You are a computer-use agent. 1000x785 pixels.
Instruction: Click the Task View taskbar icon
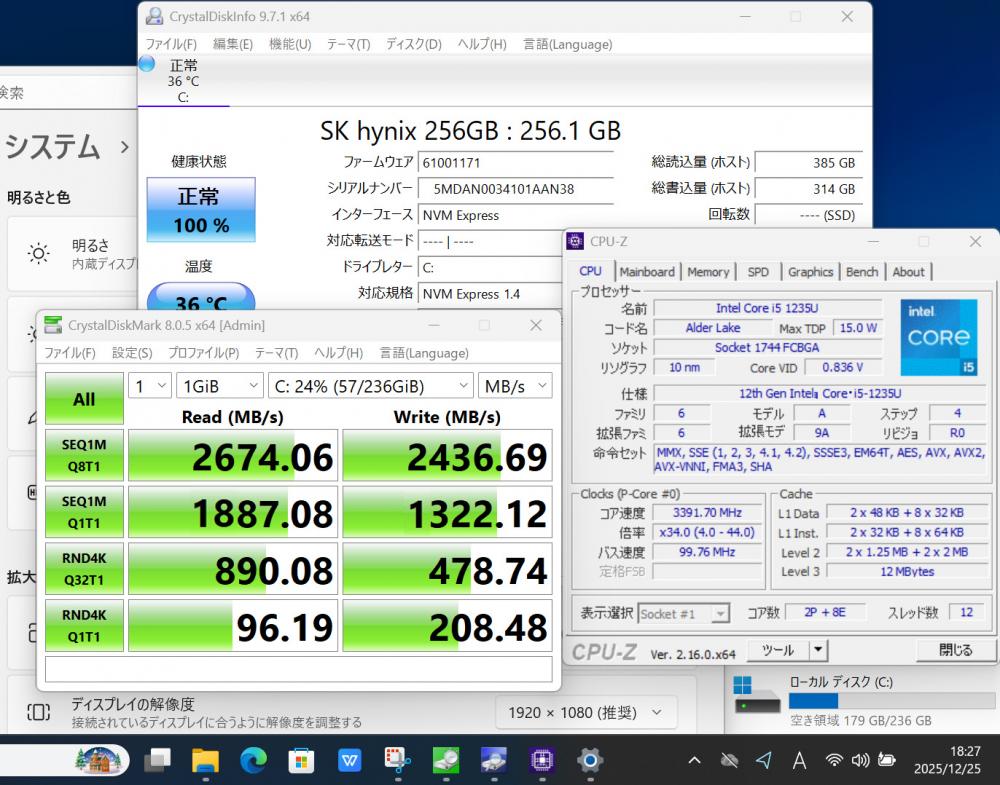click(x=157, y=761)
